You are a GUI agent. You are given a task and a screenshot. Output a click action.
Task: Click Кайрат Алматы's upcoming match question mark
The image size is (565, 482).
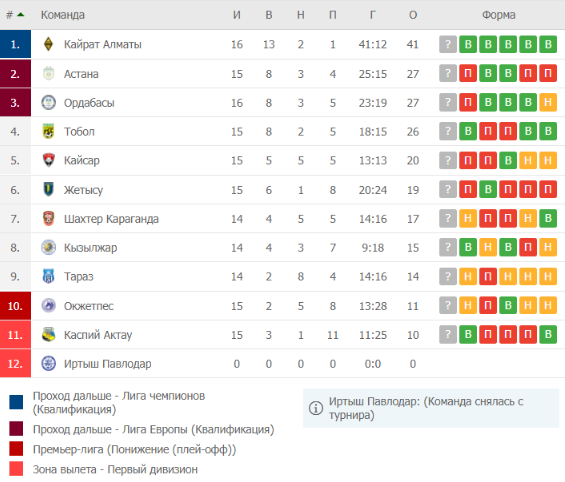[x=448, y=44]
